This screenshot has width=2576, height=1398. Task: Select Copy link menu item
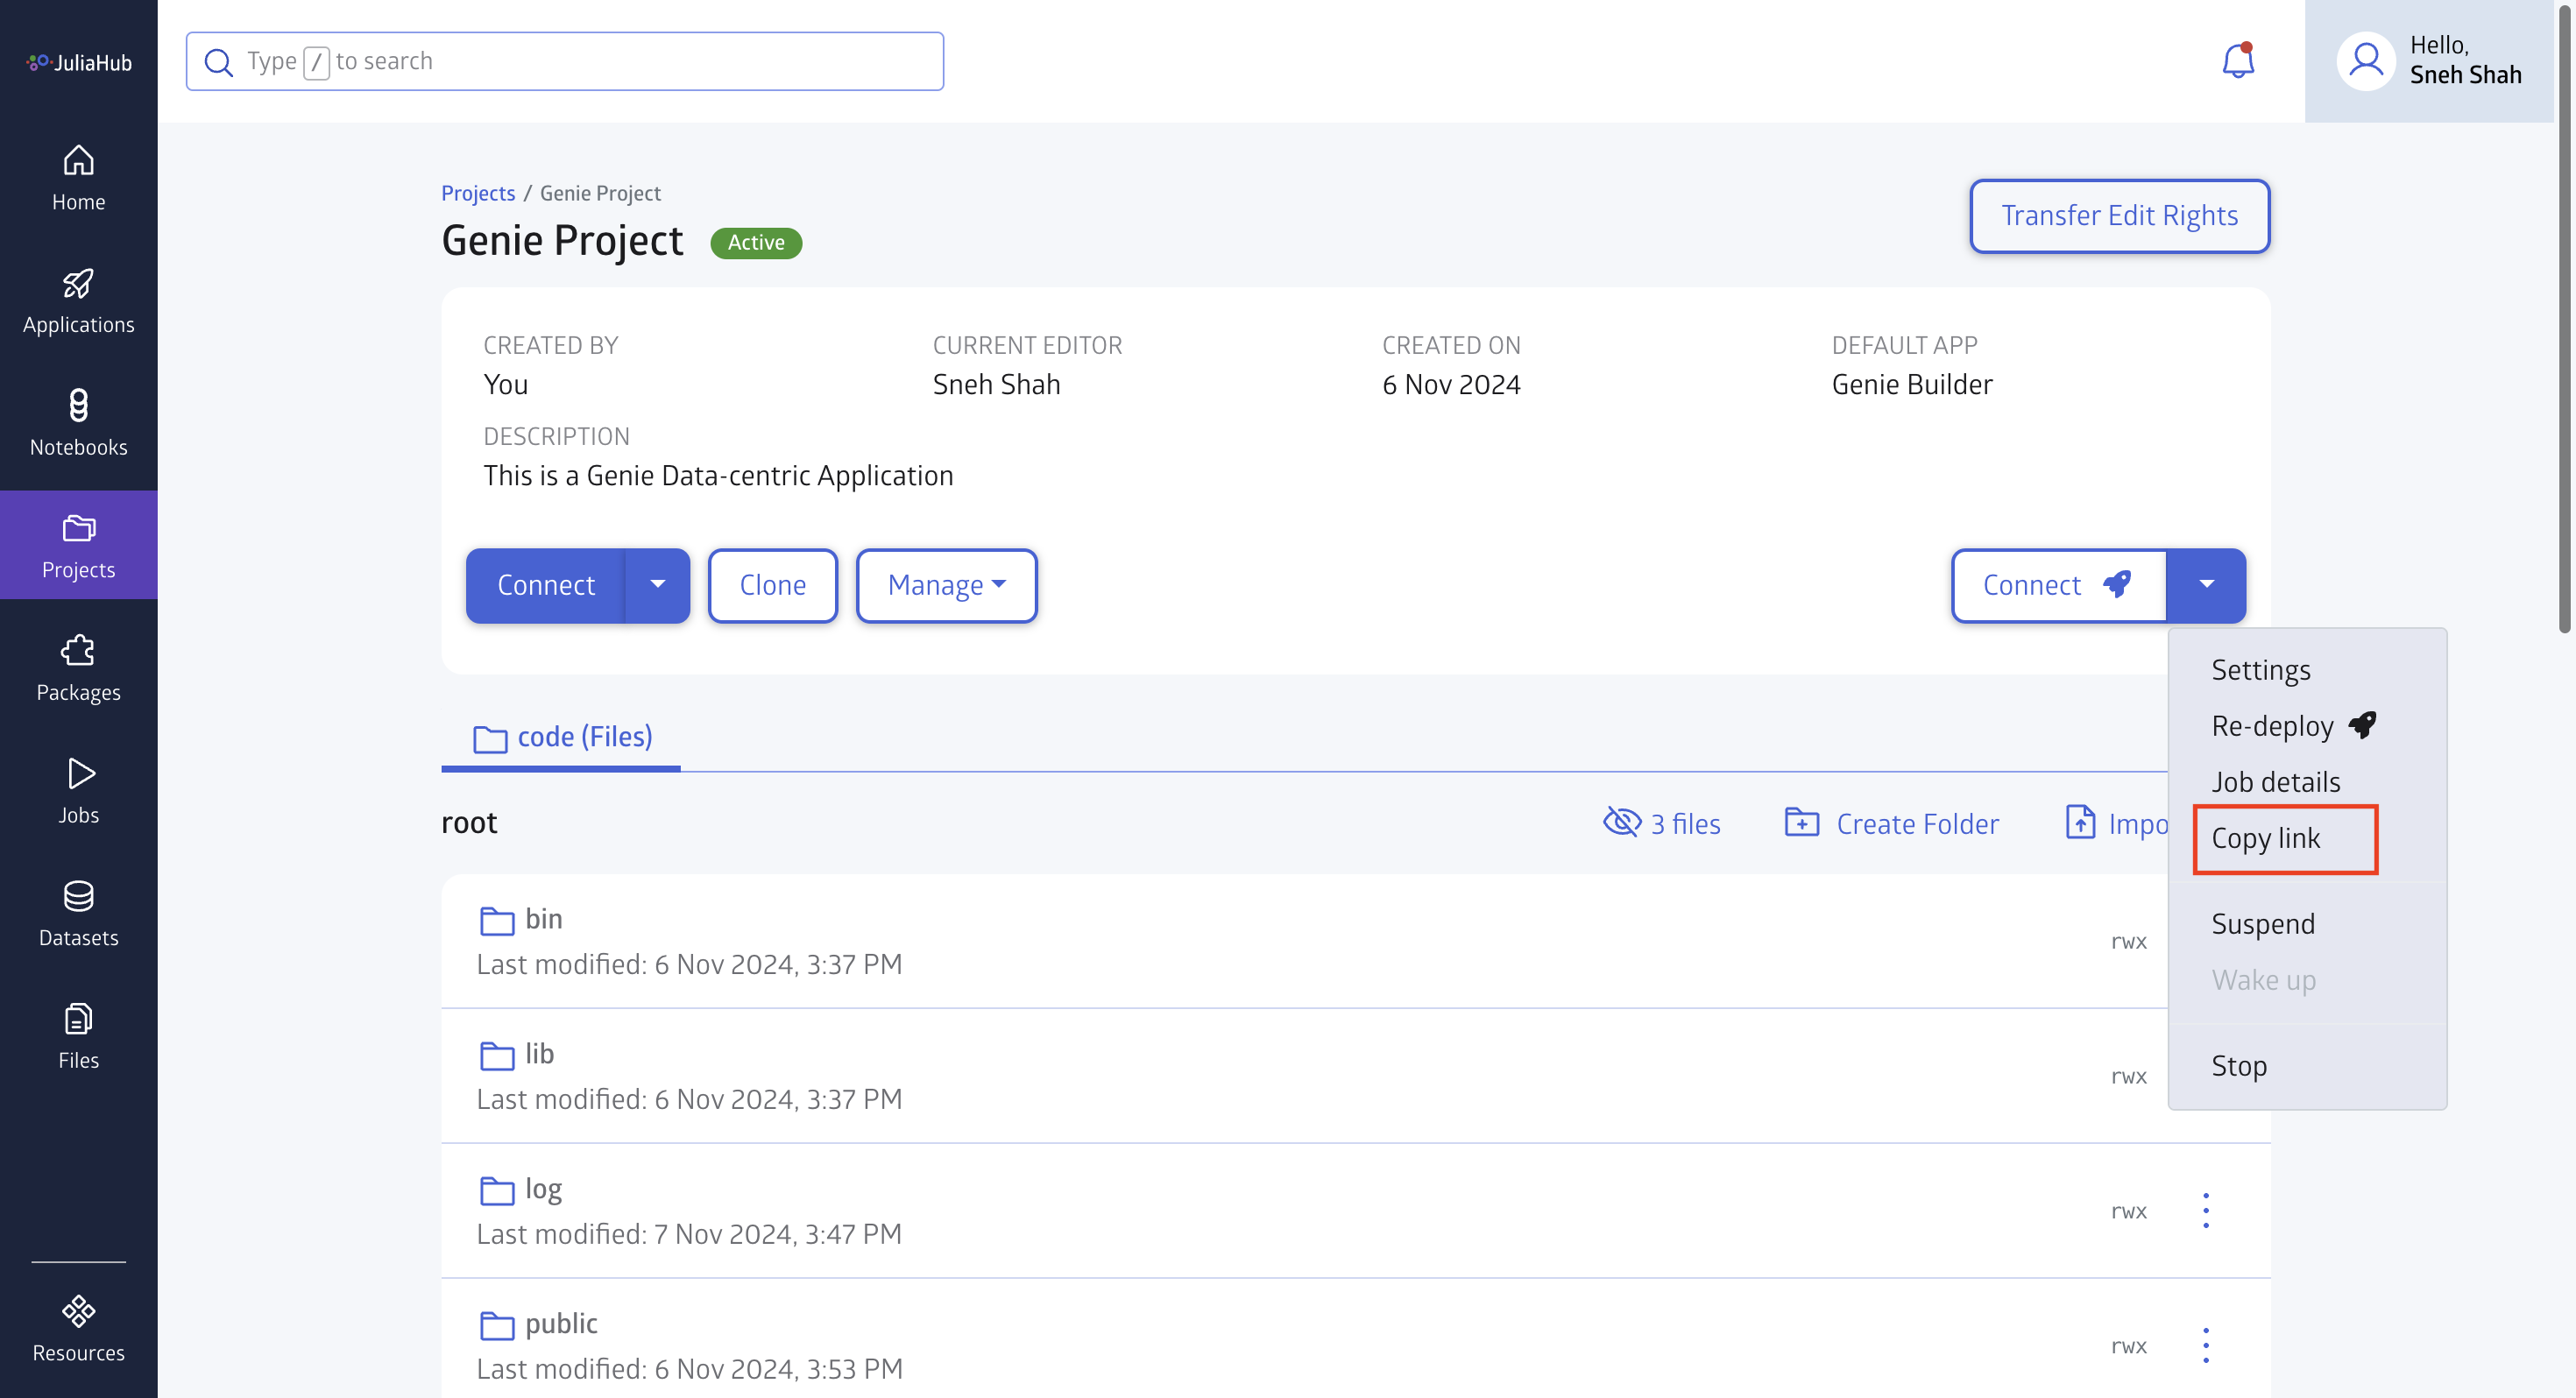[2265, 838]
